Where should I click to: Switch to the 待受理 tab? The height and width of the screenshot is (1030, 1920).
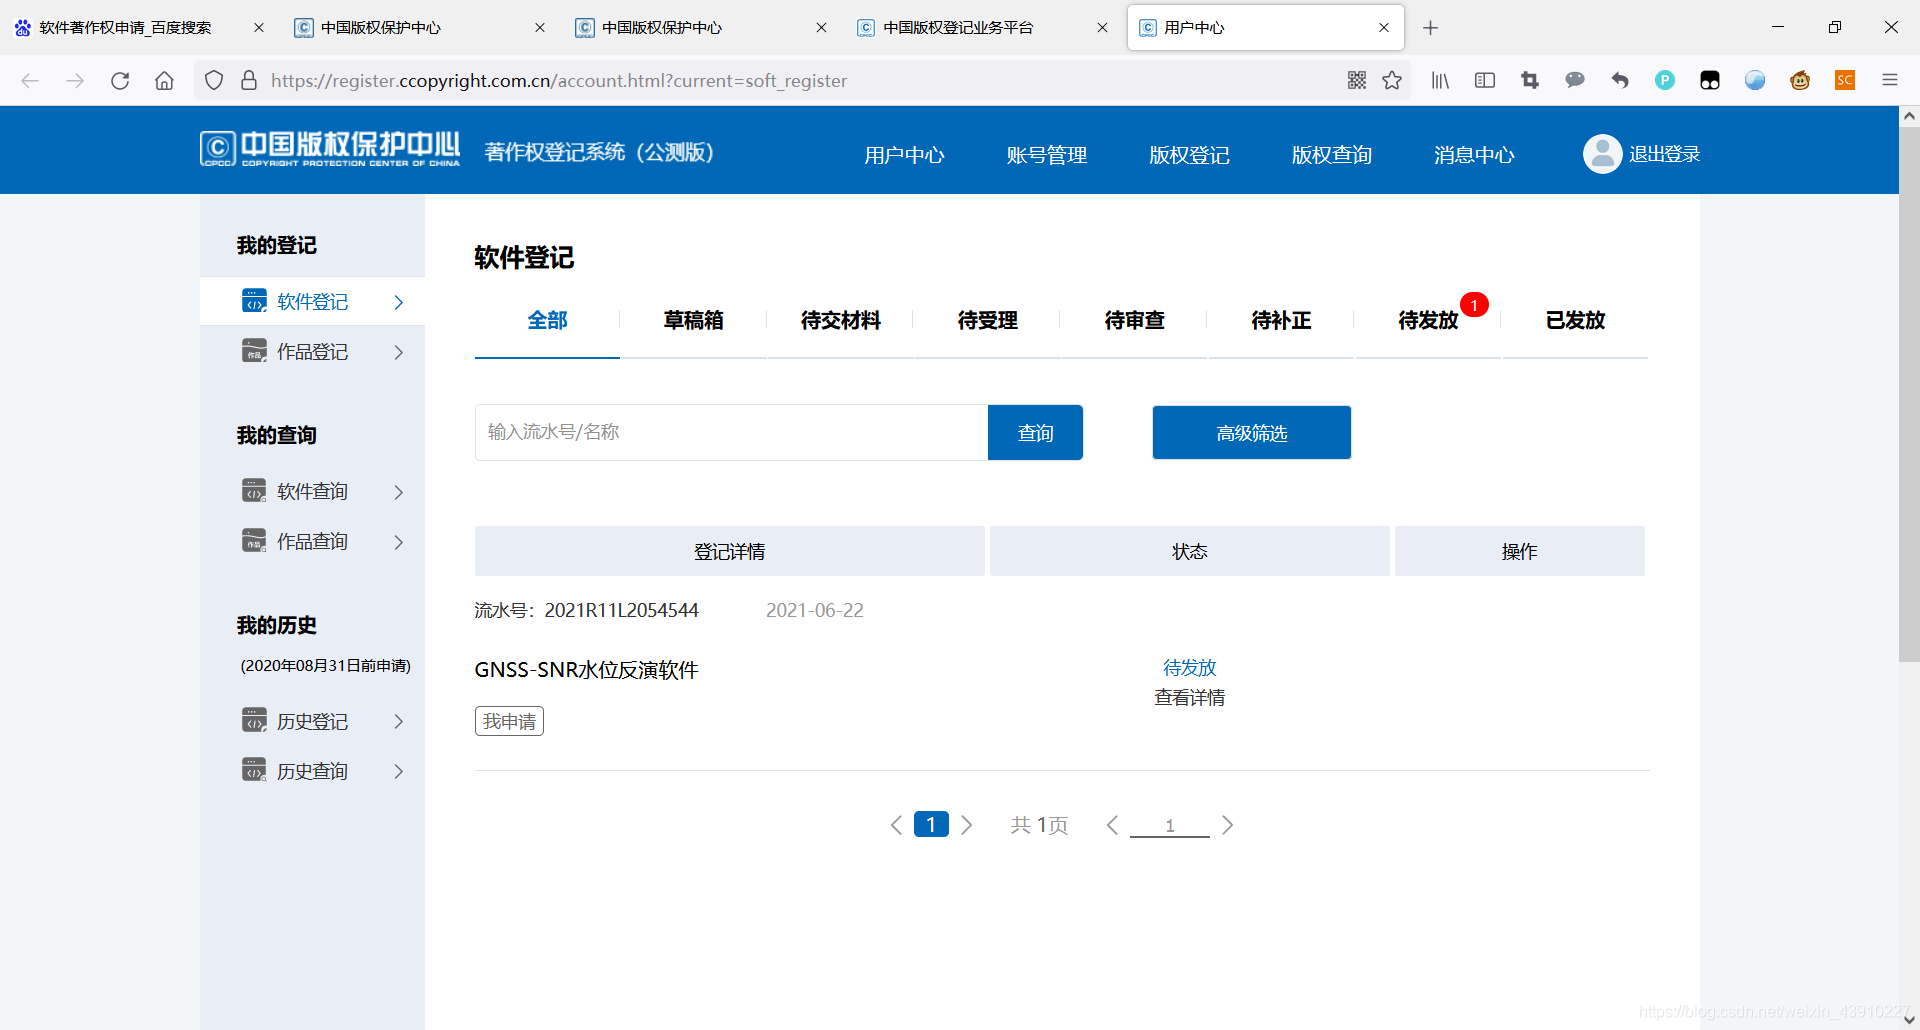tap(988, 320)
